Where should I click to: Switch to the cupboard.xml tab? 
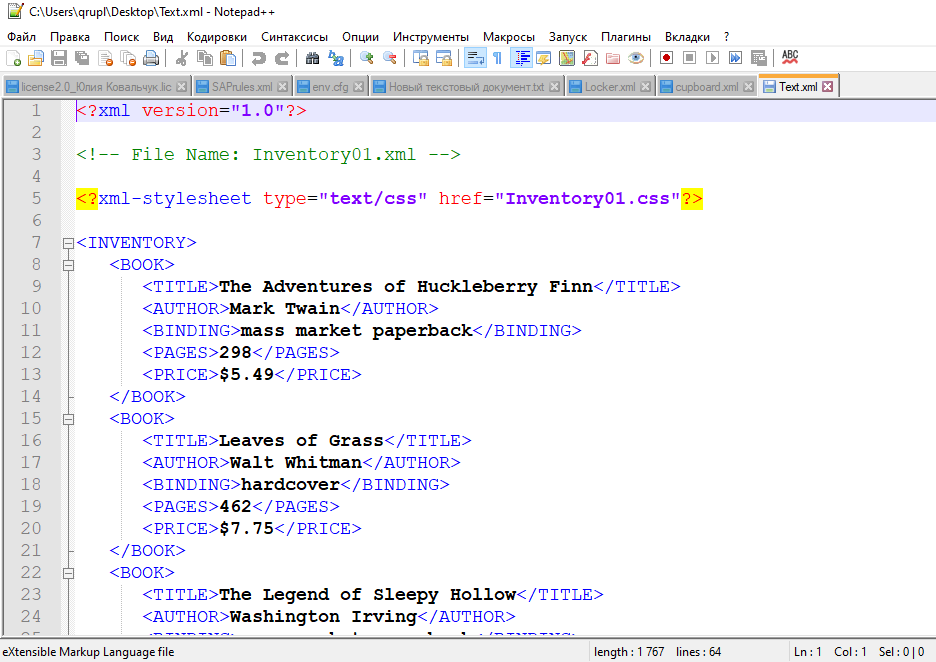[707, 87]
